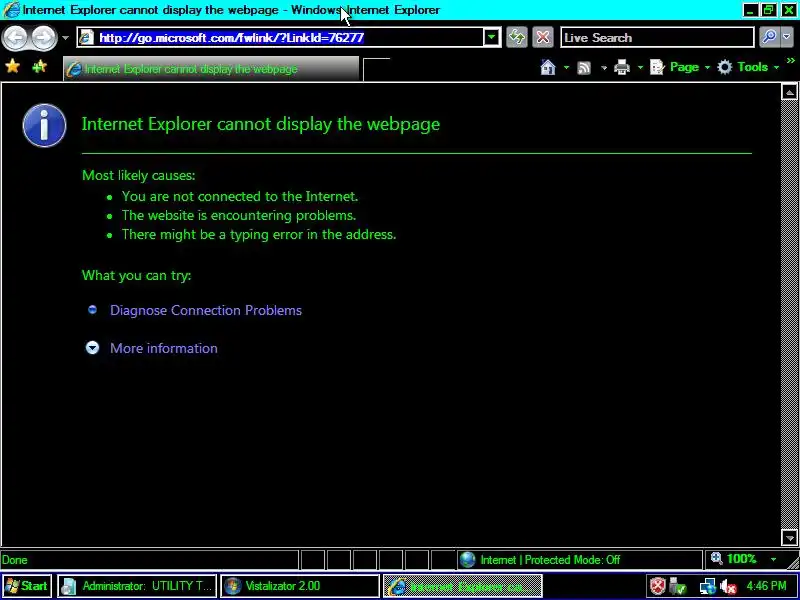Click the Home toolbar icon
800x600 pixels.
coord(548,67)
